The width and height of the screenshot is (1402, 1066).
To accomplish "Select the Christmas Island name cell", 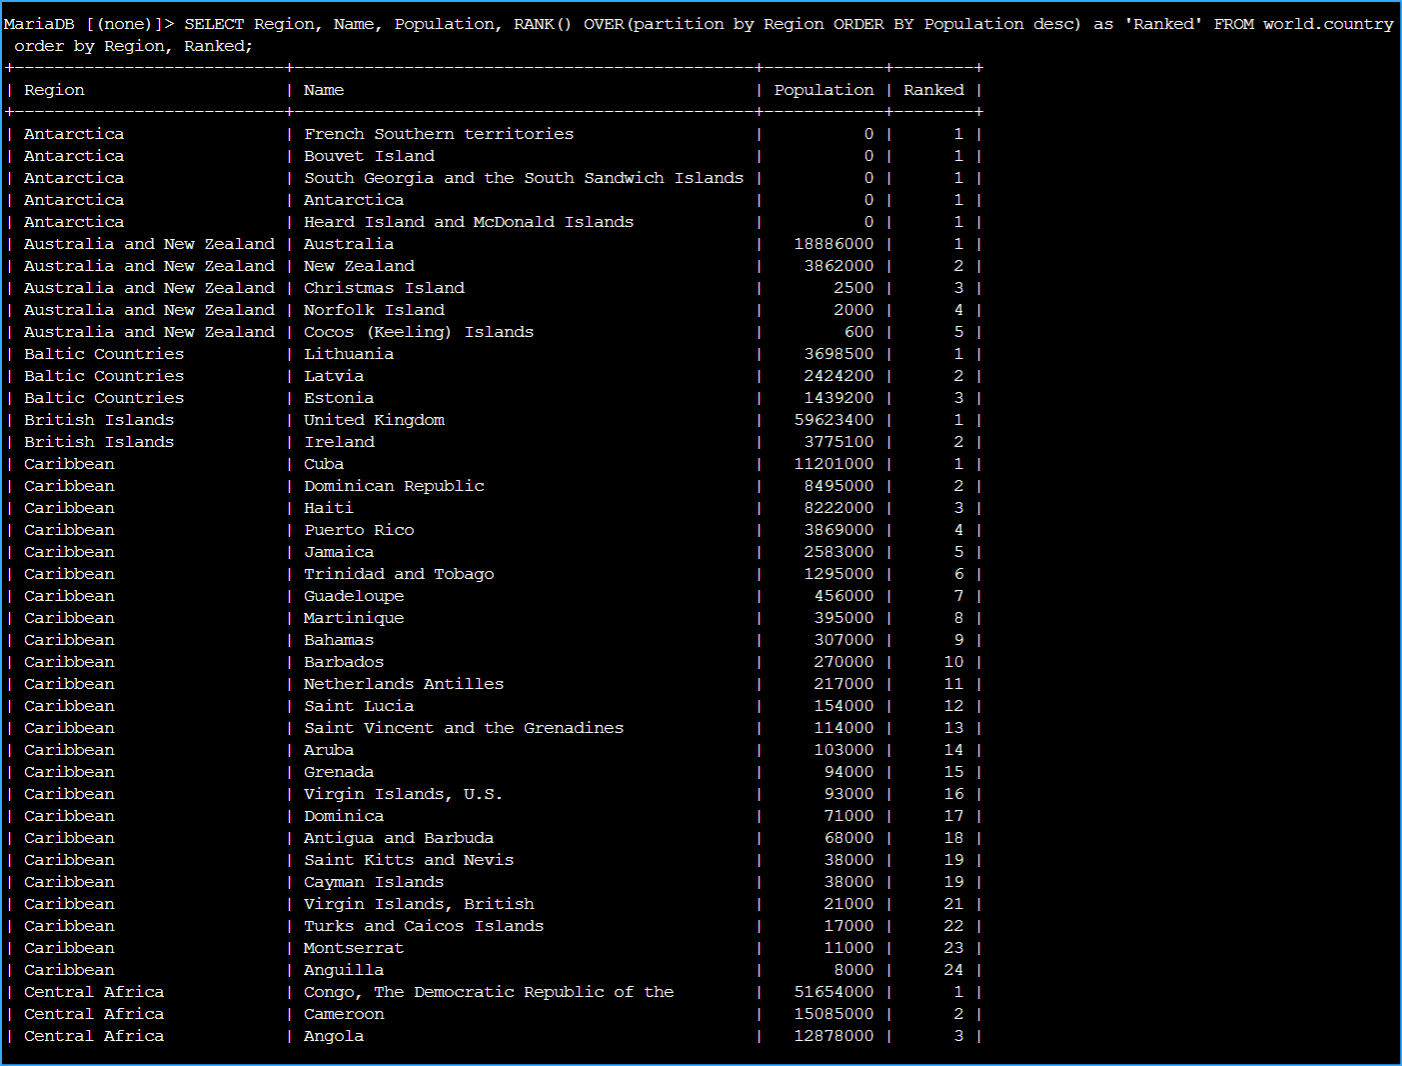I will click(384, 288).
